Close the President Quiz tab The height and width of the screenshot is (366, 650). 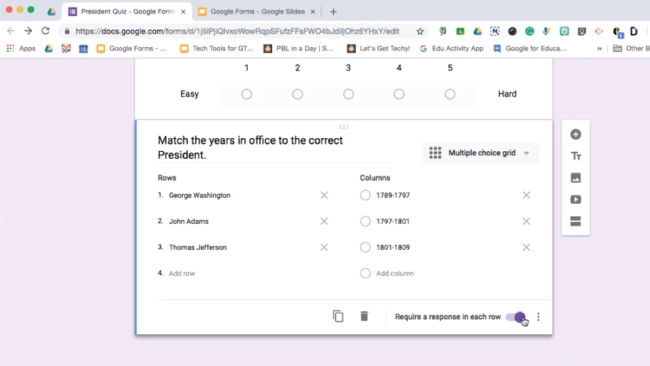183,12
